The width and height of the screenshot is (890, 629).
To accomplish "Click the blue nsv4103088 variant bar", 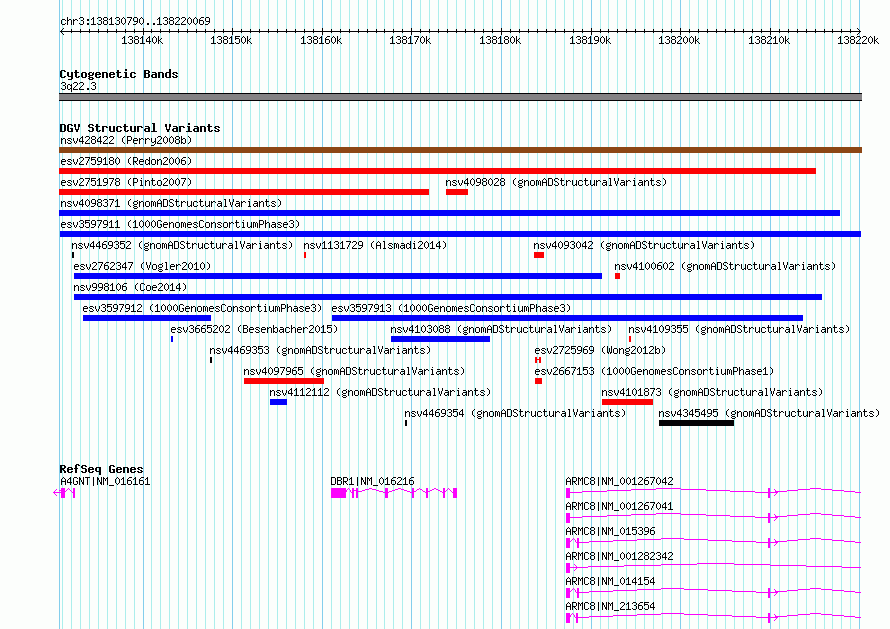I will [440, 339].
